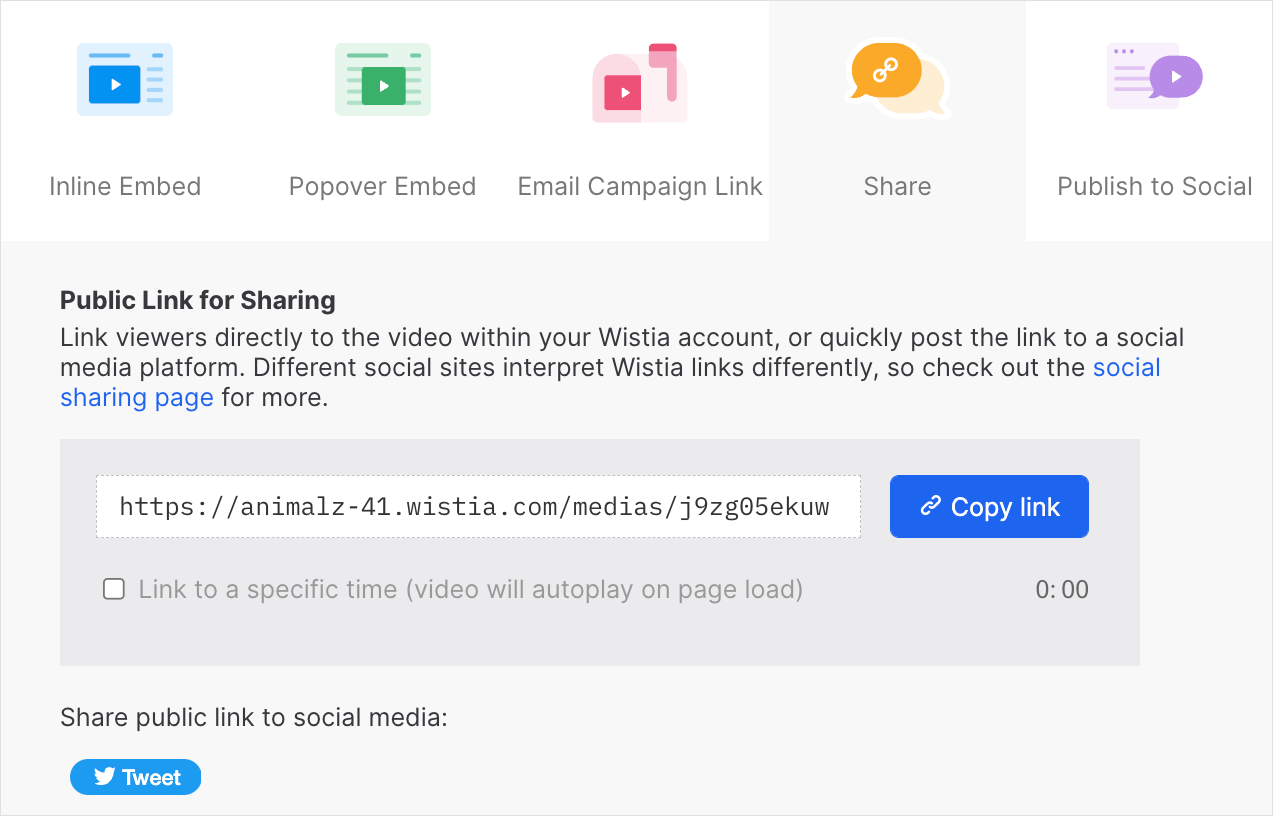Click the Share orange chat bubble icon
1273x816 pixels.
click(x=897, y=78)
